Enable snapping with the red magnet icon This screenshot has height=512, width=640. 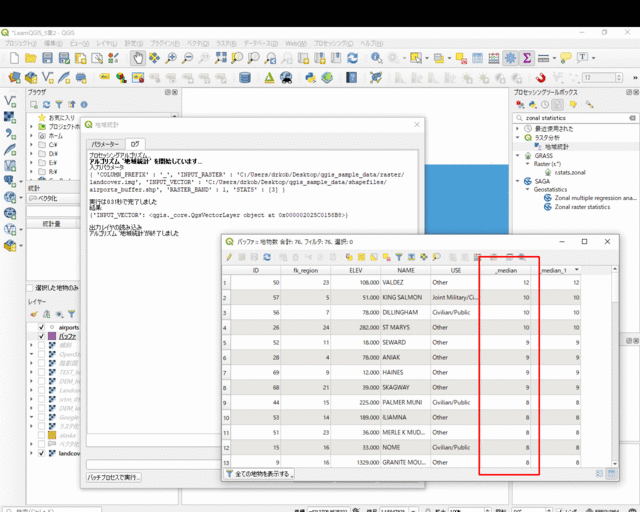541,77
